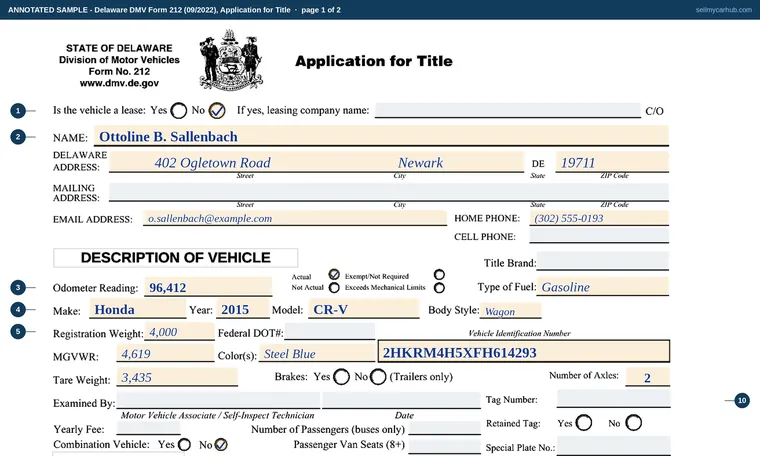Click the Odometer Reading field 96,412
Image resolution: width=760 pixels, height=456 pixels.
coord(208,287)
